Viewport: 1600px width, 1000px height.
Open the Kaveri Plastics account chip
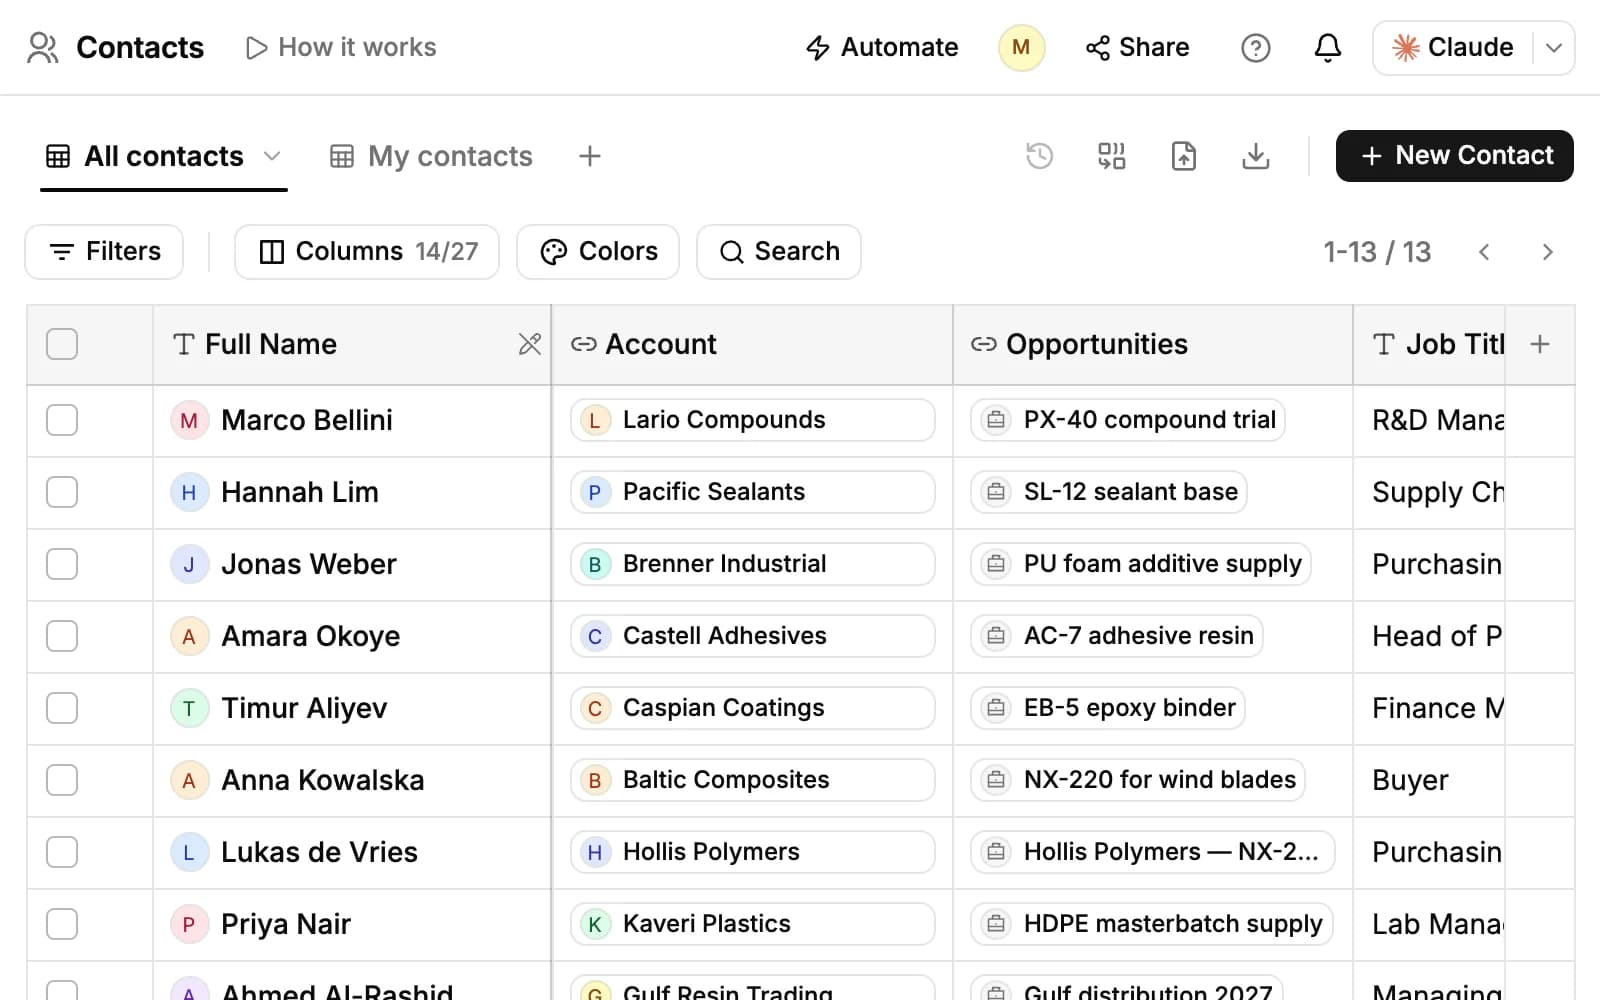point(753,924)
